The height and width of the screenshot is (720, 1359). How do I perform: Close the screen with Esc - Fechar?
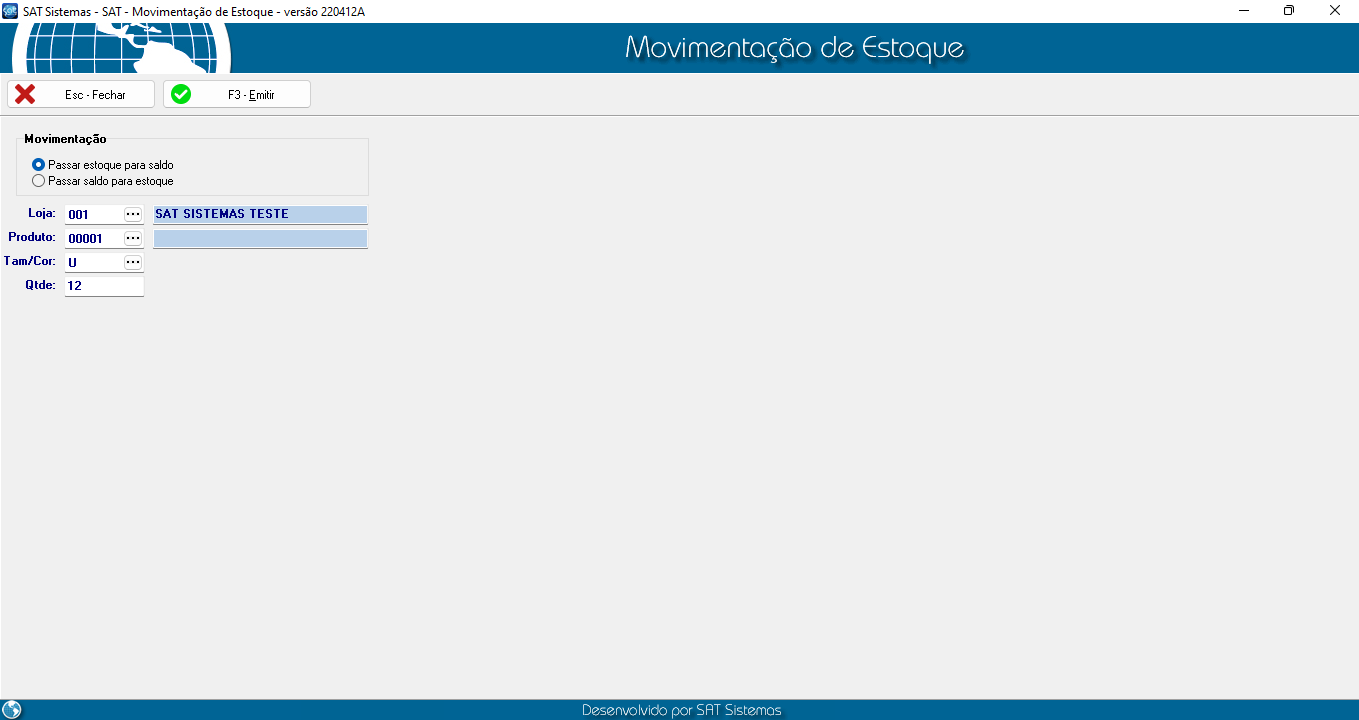81,94
